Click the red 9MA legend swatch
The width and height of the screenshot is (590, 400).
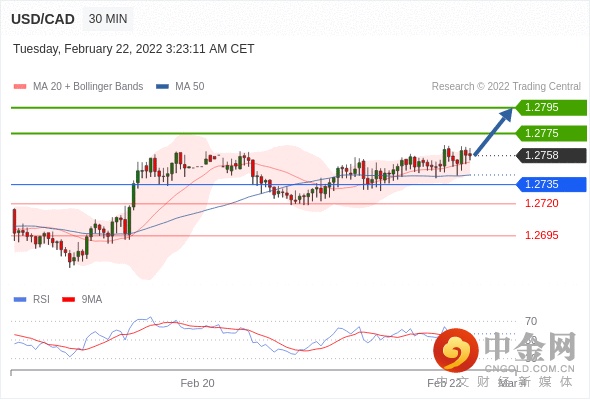point(68,300)
